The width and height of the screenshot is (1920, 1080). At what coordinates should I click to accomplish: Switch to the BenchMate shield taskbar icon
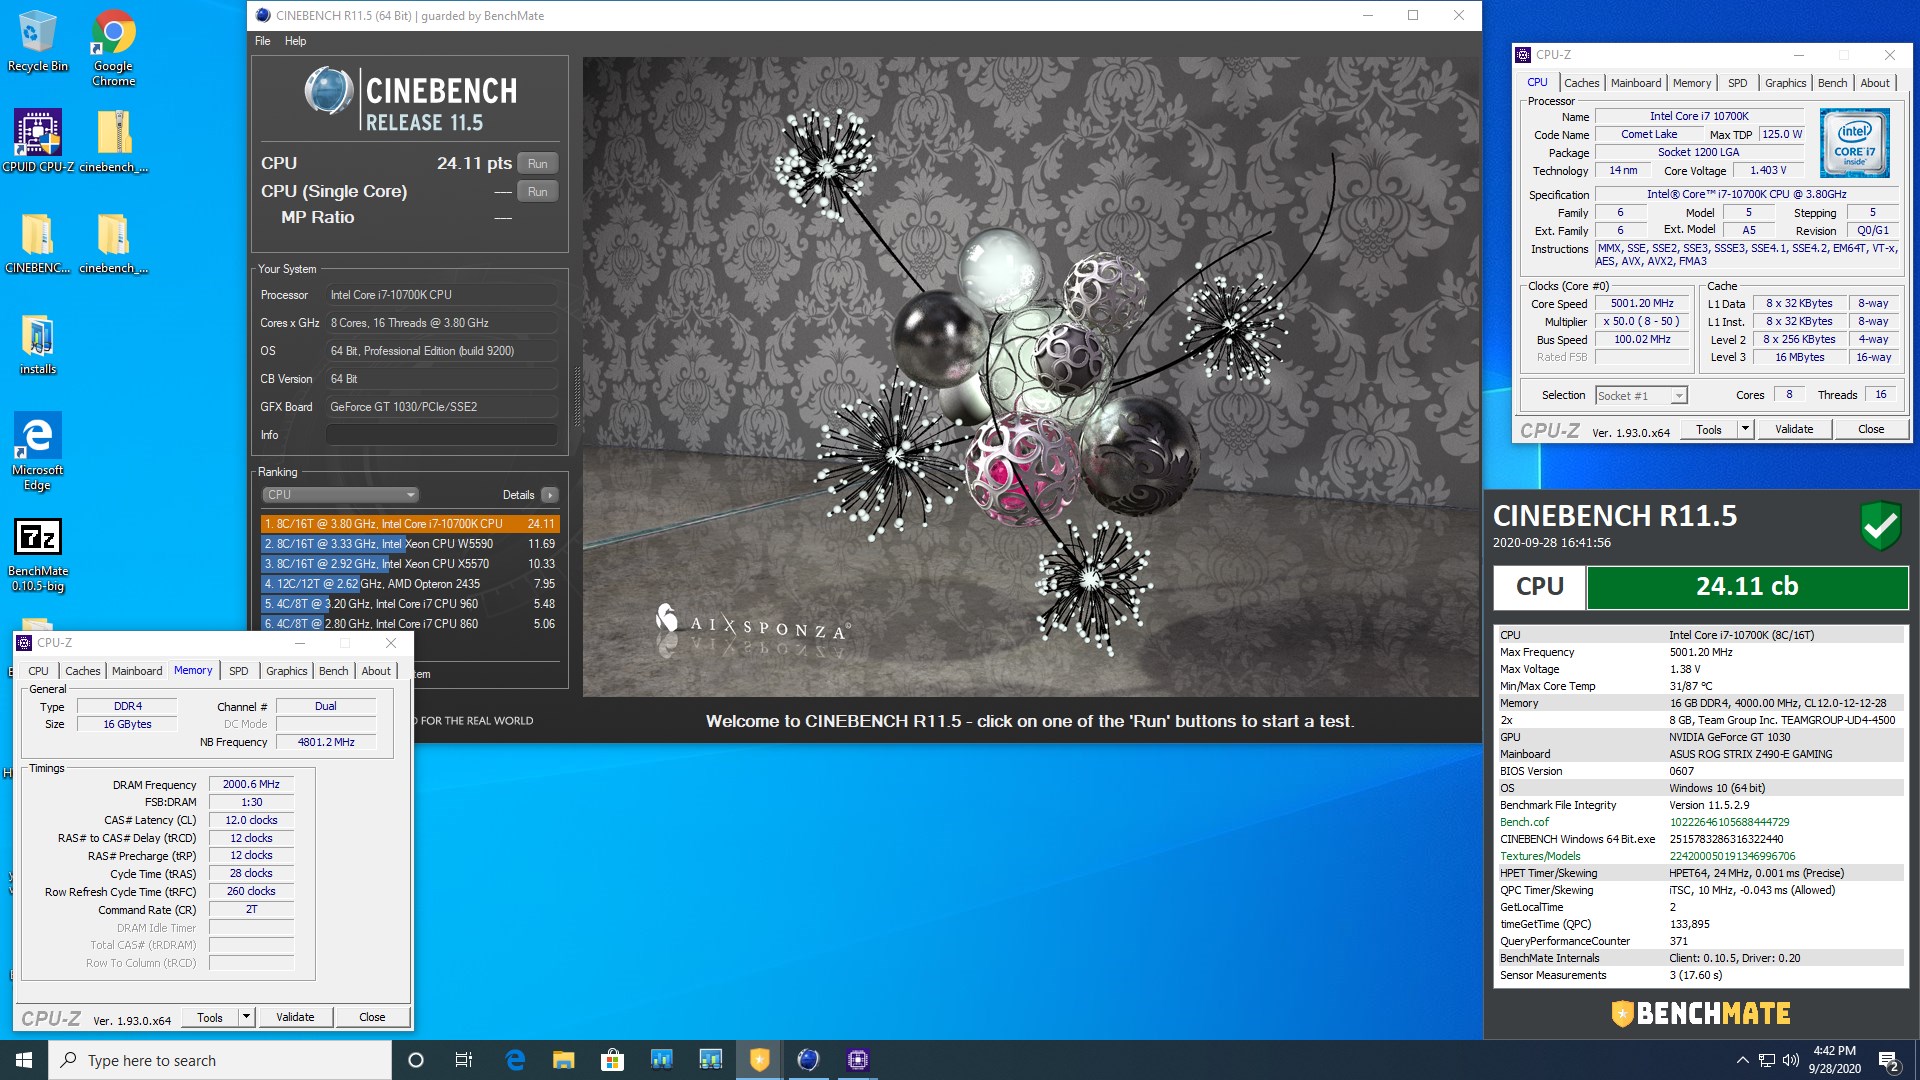click(760, 1060)
